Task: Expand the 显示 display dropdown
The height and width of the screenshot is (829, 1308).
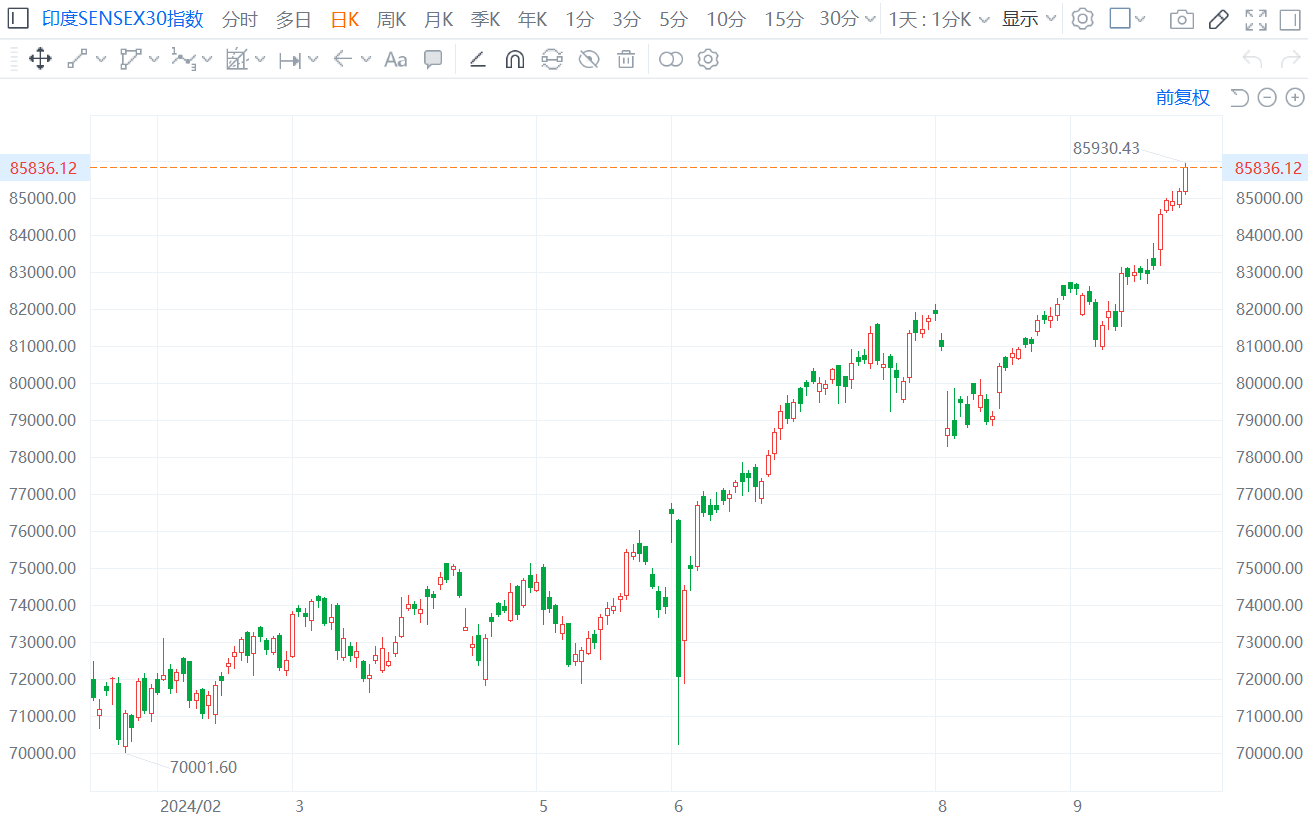Action: pyautogui.click(x=1029, y=19)
